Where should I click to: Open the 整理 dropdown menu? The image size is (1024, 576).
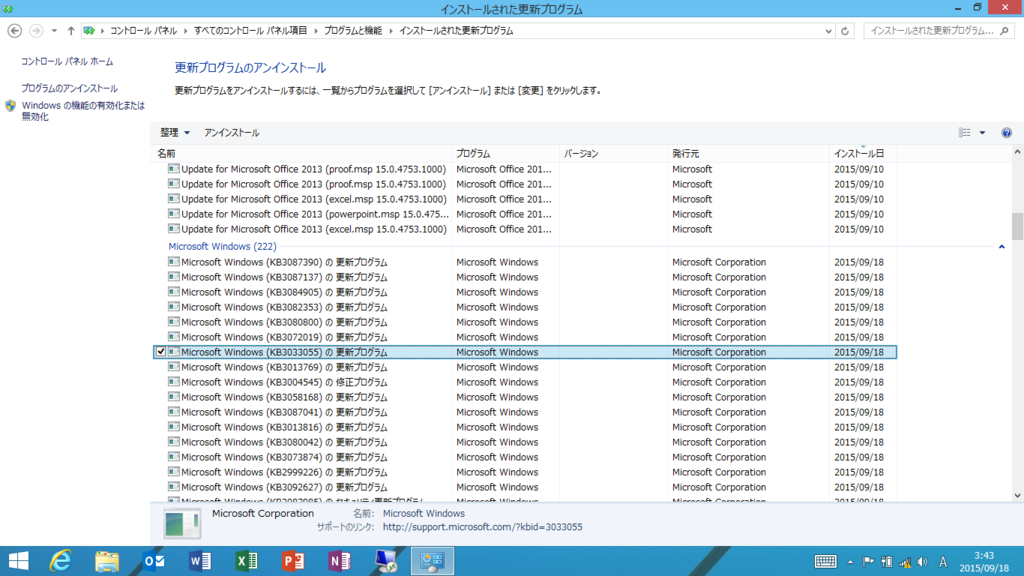coord(174,133)
